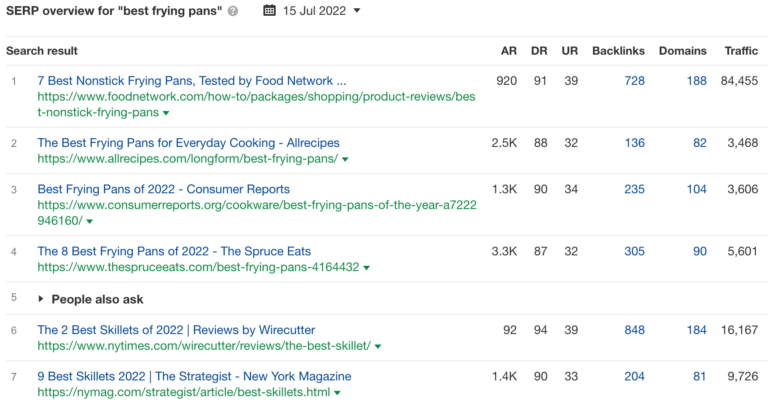Open the nytimes.com wirecutter URL dropdown arrow
The height and width of the screenshot is (404, 768).
[379, 346]
